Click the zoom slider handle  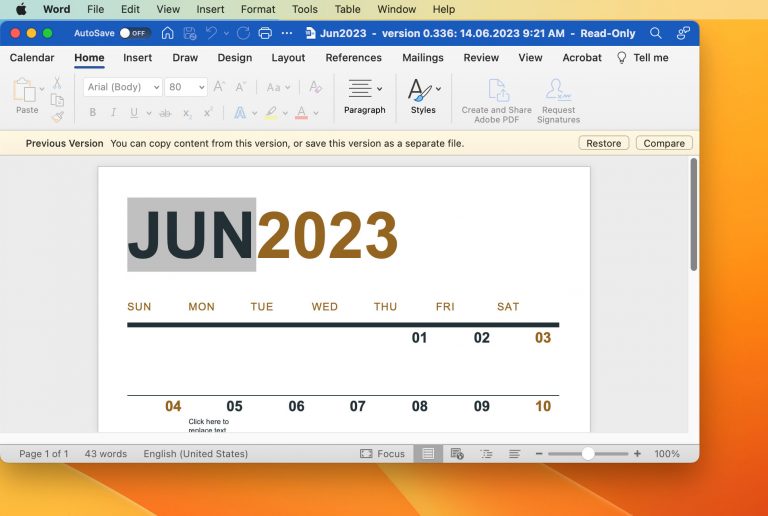tap(588, 454)
